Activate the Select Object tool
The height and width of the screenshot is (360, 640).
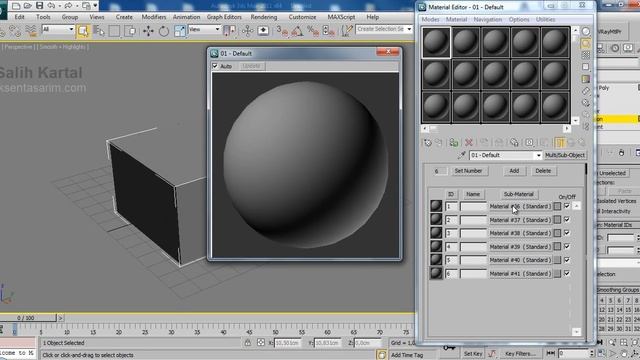(83, 31)
